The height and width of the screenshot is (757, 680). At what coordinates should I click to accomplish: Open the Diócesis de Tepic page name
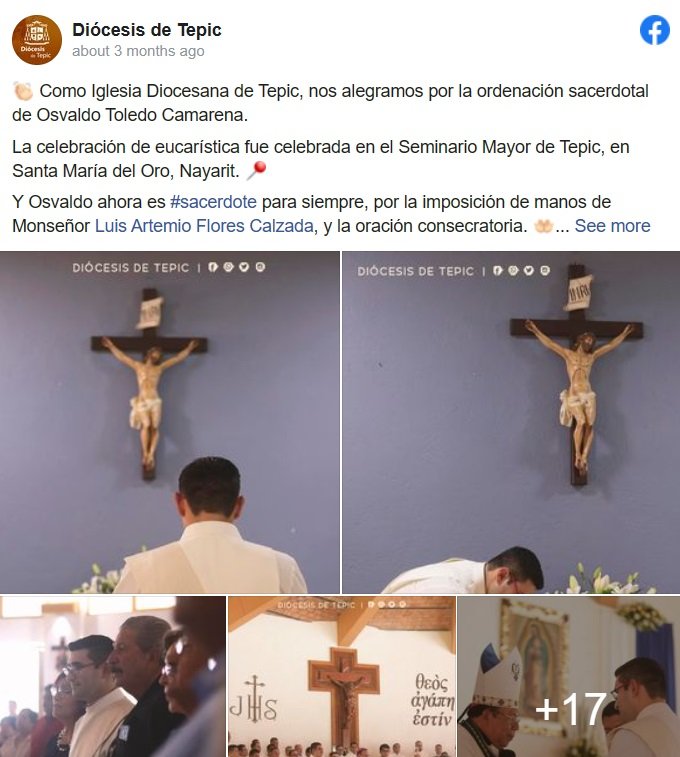147,29
